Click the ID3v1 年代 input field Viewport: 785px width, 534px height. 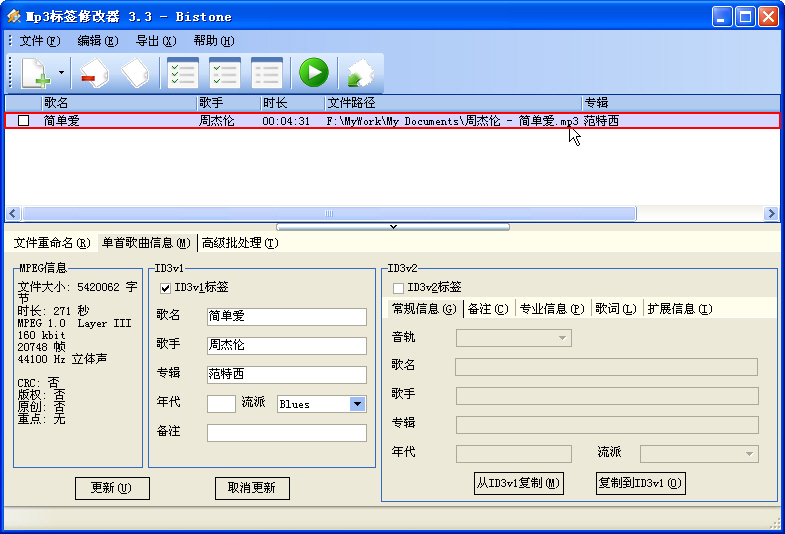[x=221, y=404]
